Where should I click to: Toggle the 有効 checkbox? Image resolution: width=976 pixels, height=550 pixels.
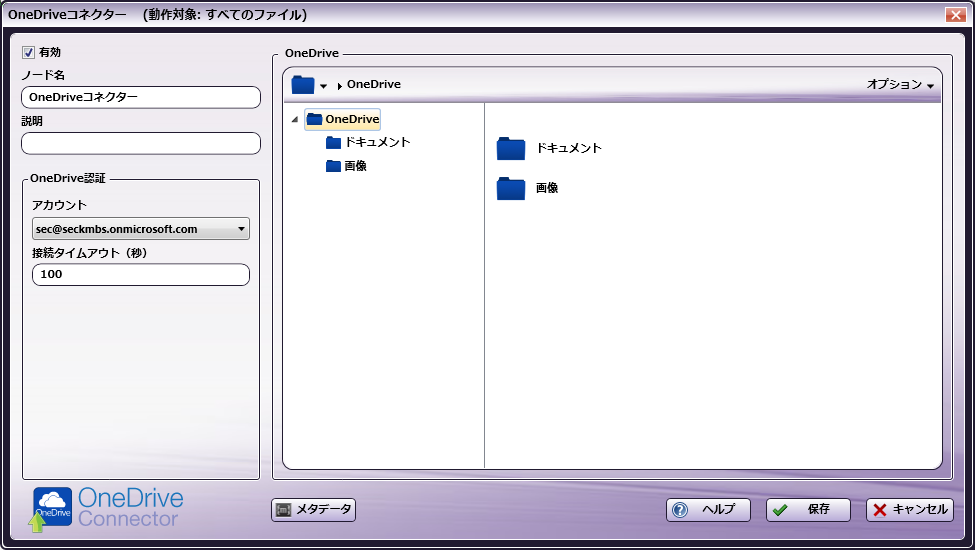click(x=29, y=53)
